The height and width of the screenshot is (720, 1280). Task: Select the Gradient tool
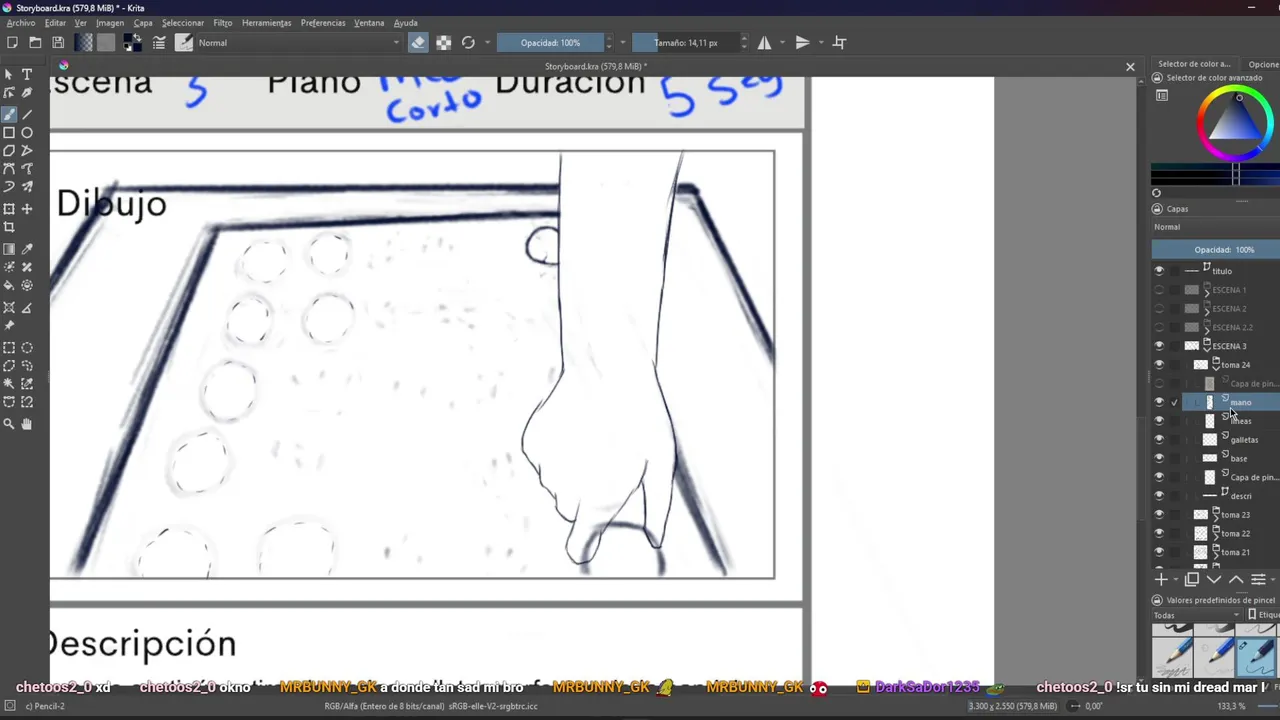tap(9, 249)
